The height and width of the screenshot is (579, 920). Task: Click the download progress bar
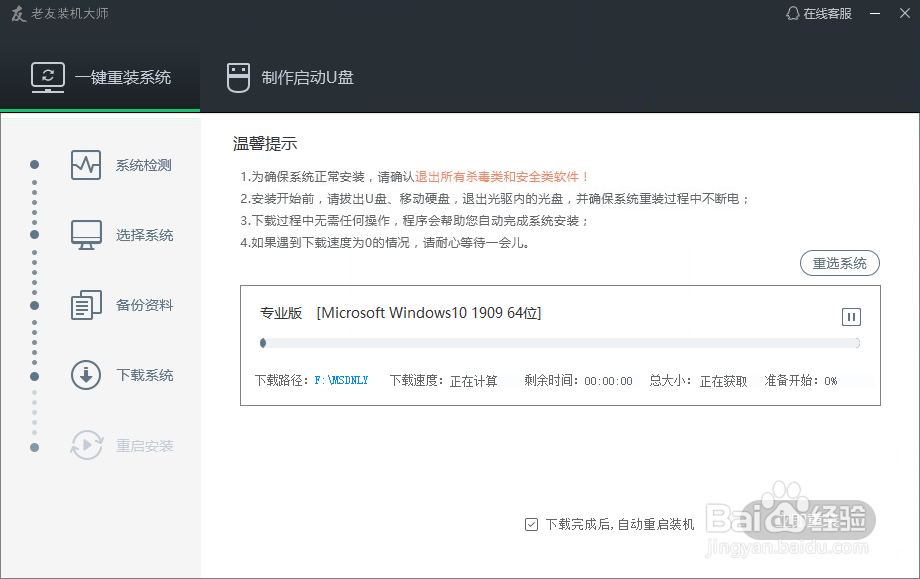[x=560, y=343]
